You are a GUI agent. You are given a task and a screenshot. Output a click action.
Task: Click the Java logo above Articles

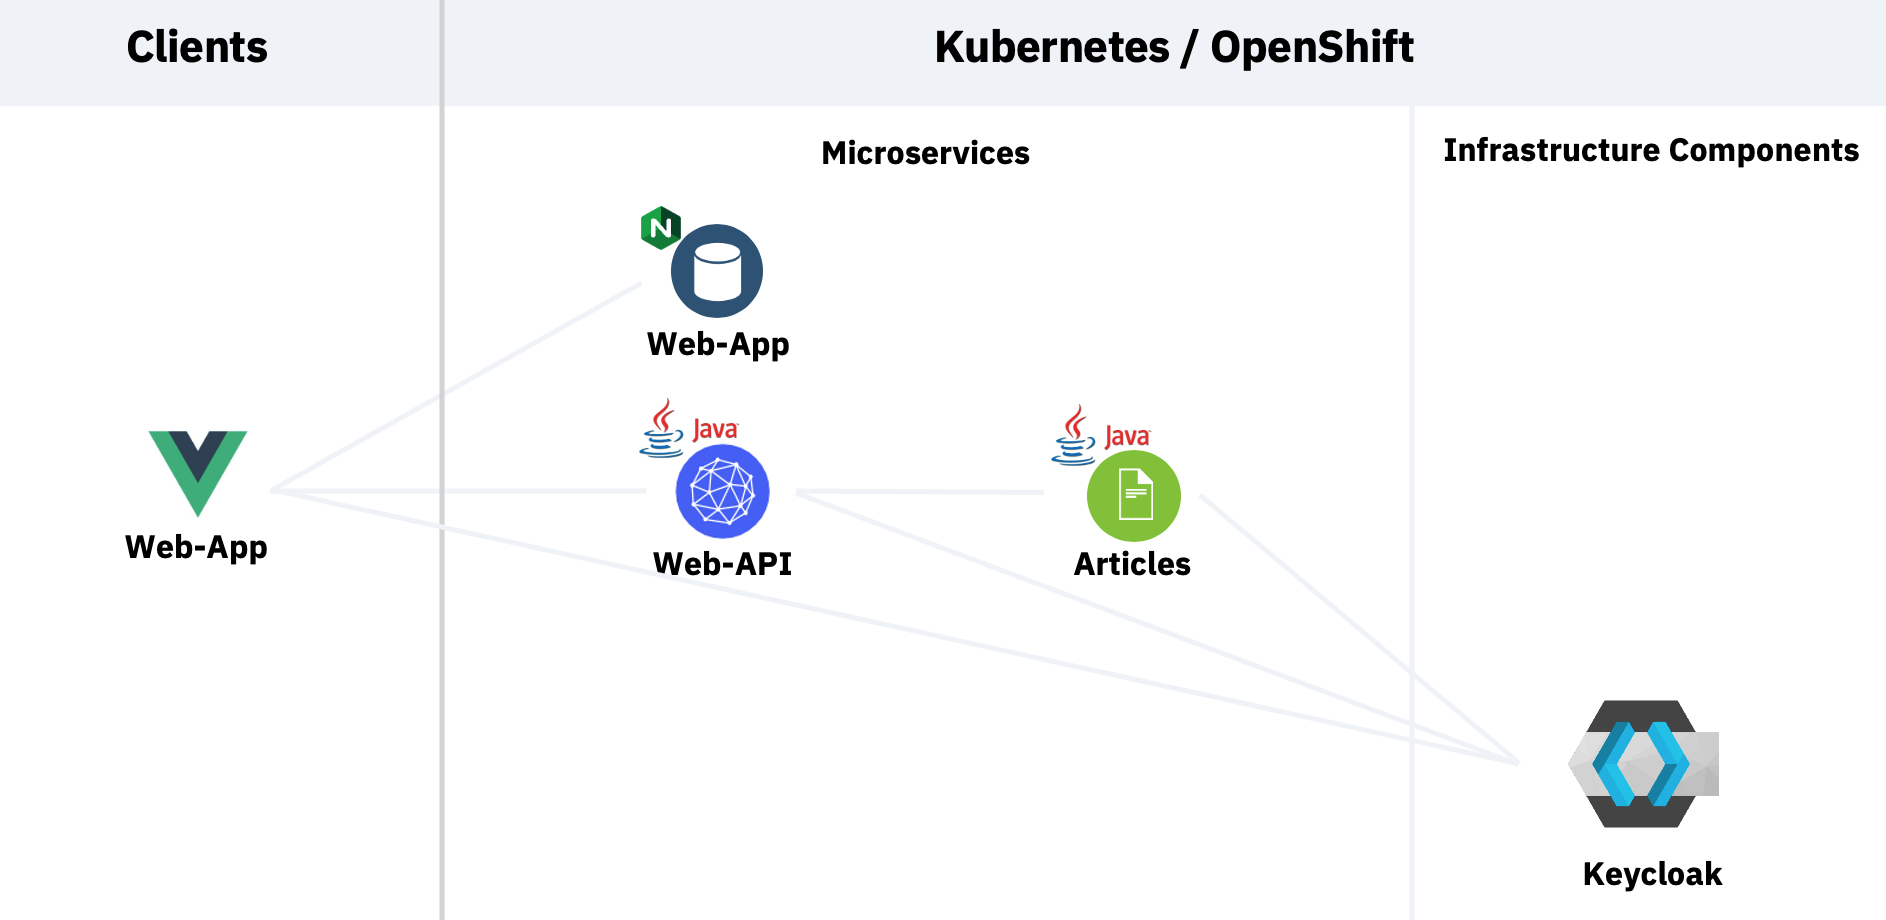click(x=1101, y=435)
